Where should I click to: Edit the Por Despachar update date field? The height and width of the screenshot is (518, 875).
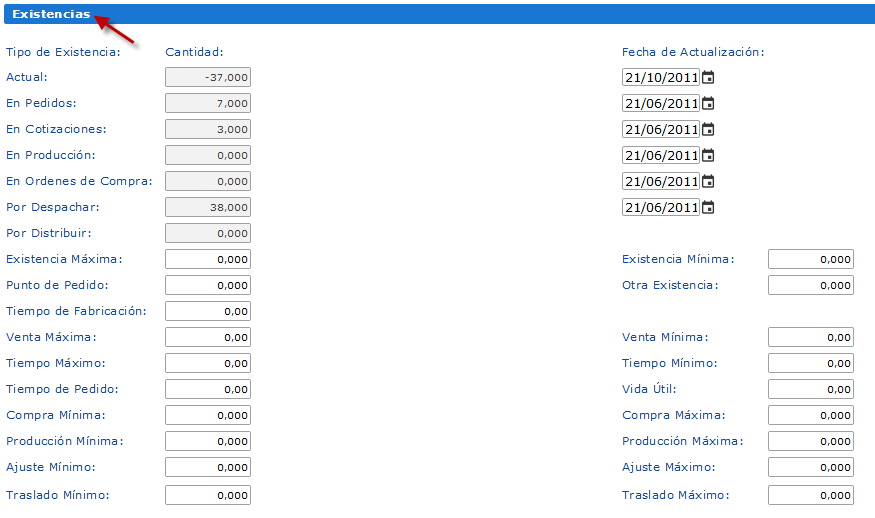[661, 208]
